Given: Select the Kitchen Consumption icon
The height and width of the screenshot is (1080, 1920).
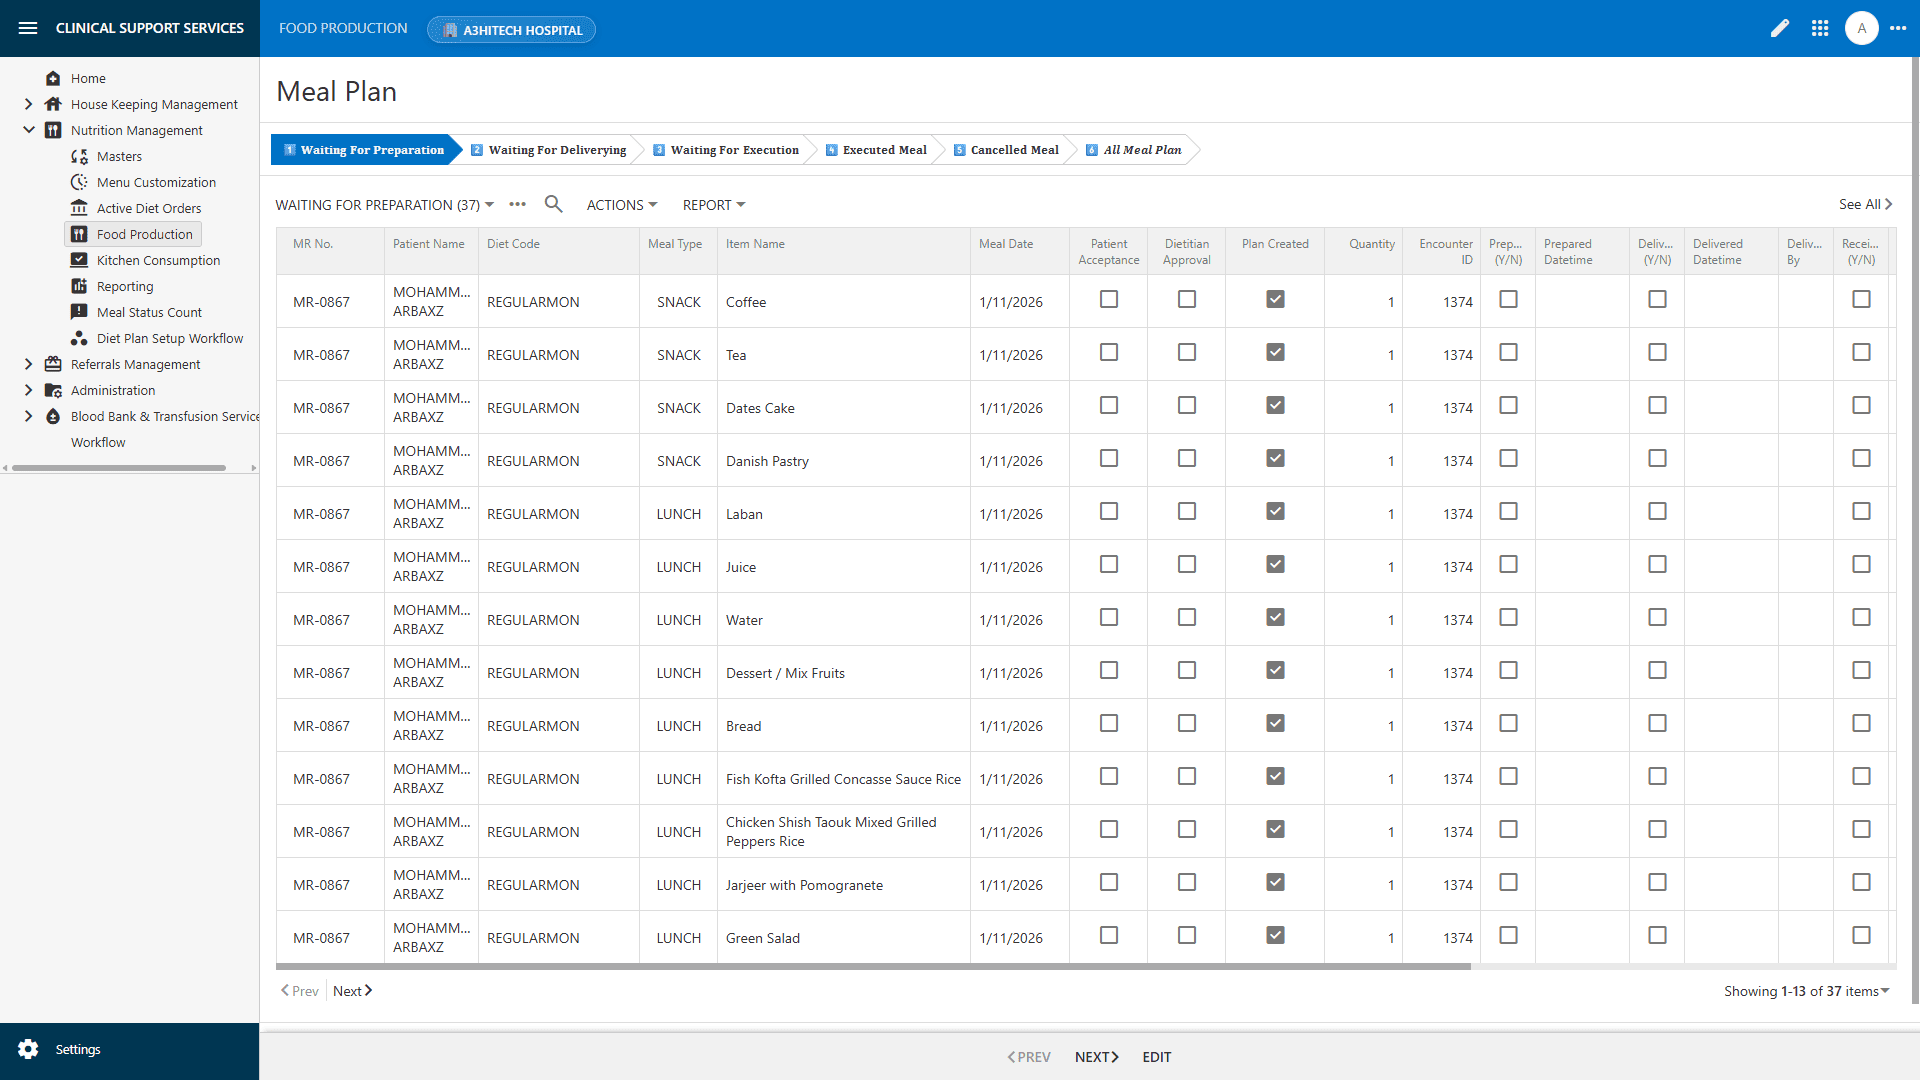Looking at the screenshot, I should (x=79, y=260).
